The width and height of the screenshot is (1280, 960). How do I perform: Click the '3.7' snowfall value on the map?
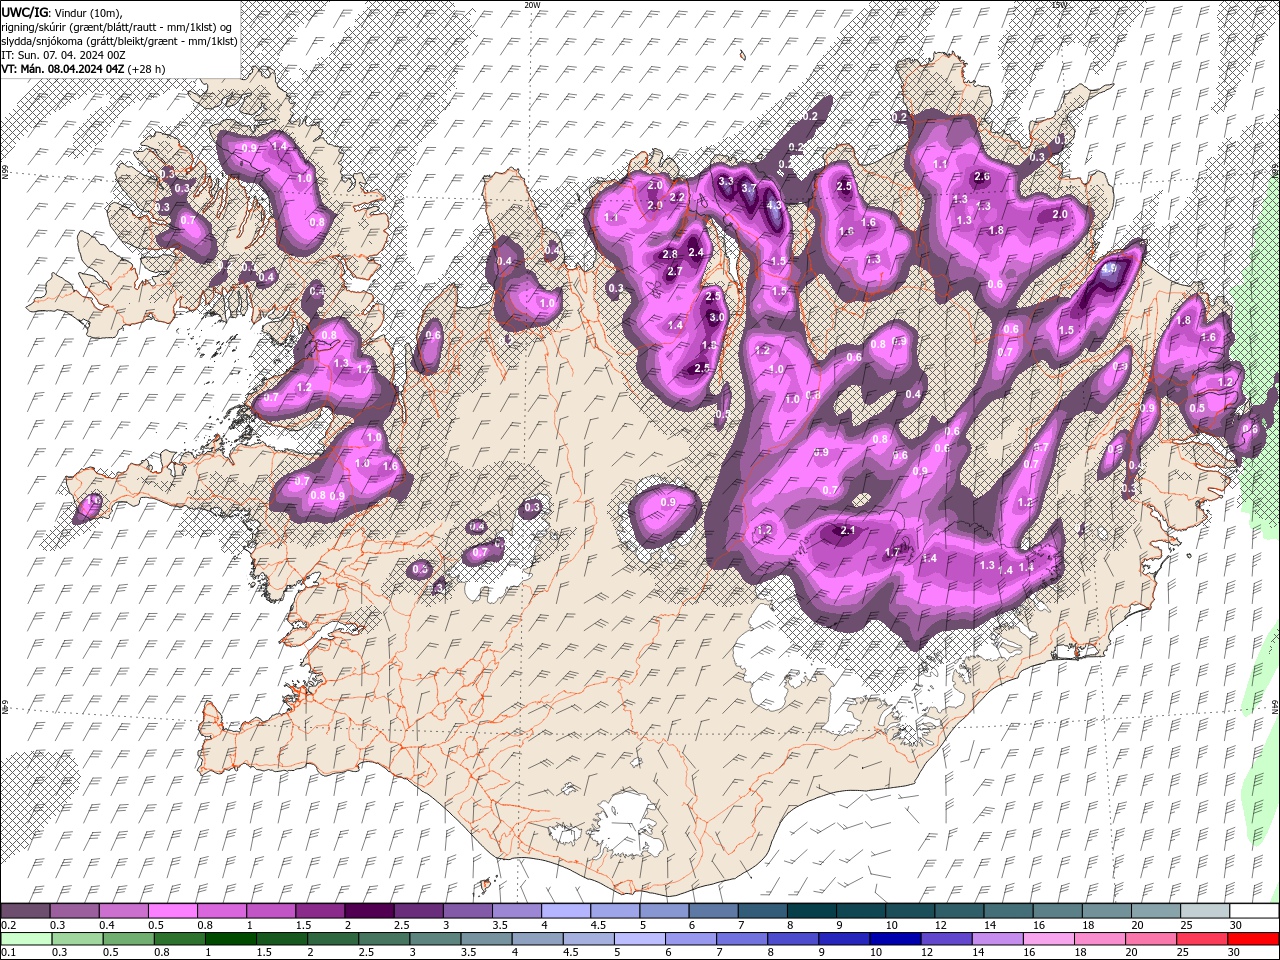748,187
